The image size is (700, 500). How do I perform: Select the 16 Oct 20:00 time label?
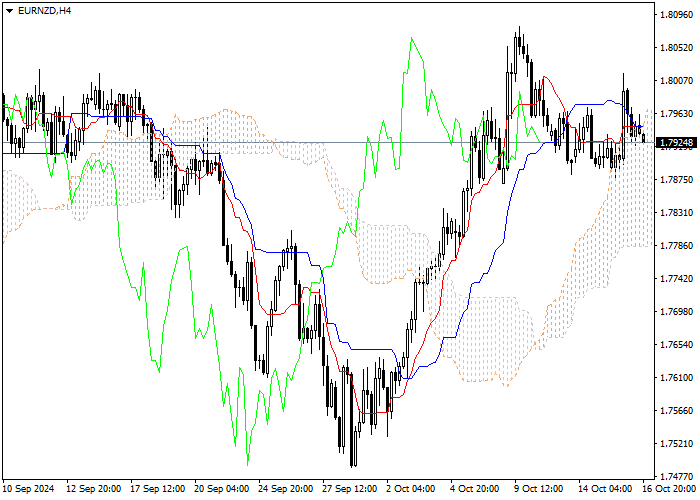tap(669, 489)
